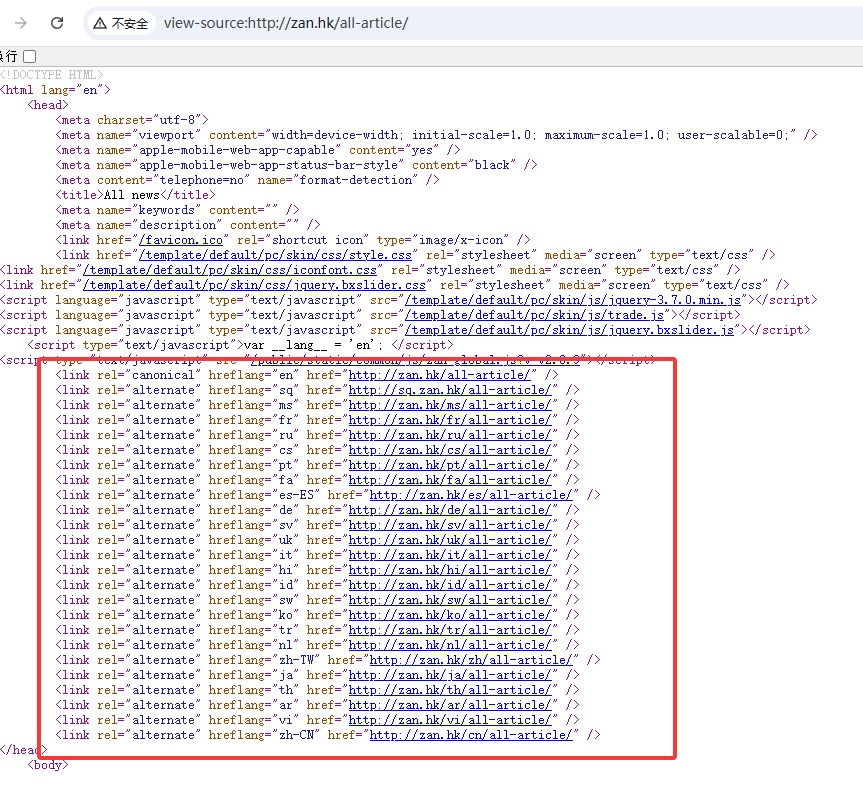Open the zan.hk/vi/all-article link

450,720
